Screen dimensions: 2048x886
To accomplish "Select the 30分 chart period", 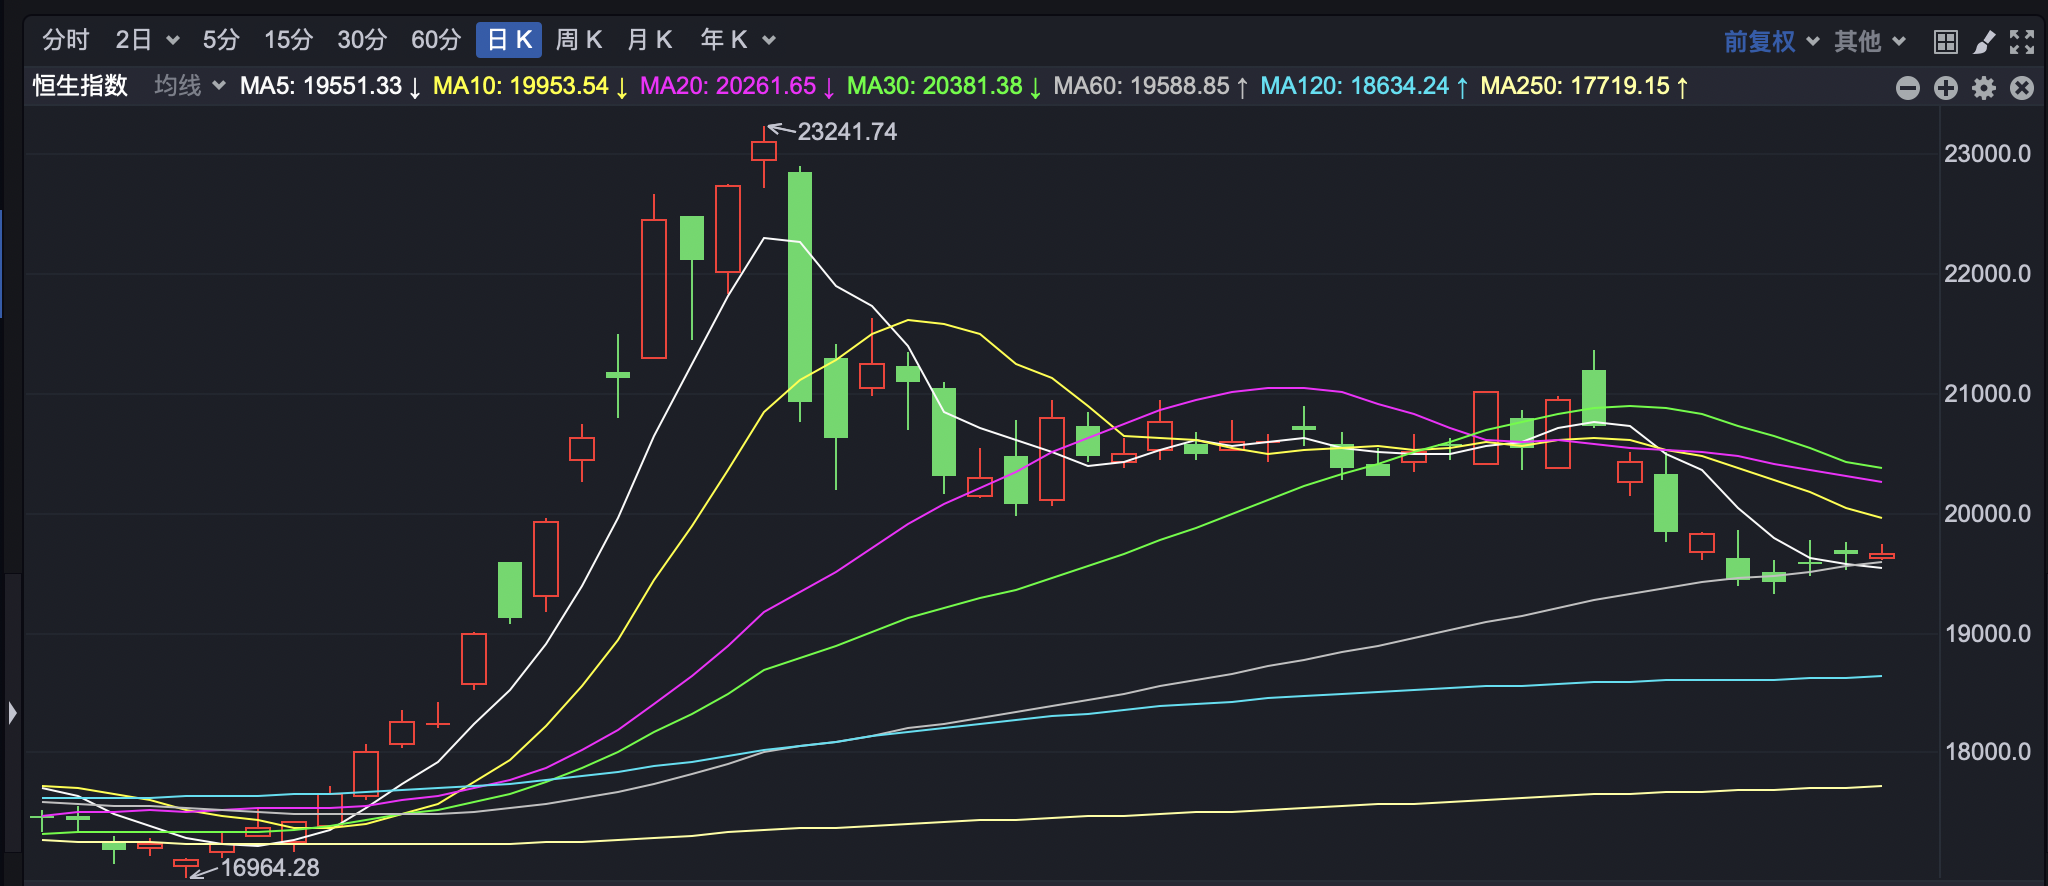I will [362, 40].
